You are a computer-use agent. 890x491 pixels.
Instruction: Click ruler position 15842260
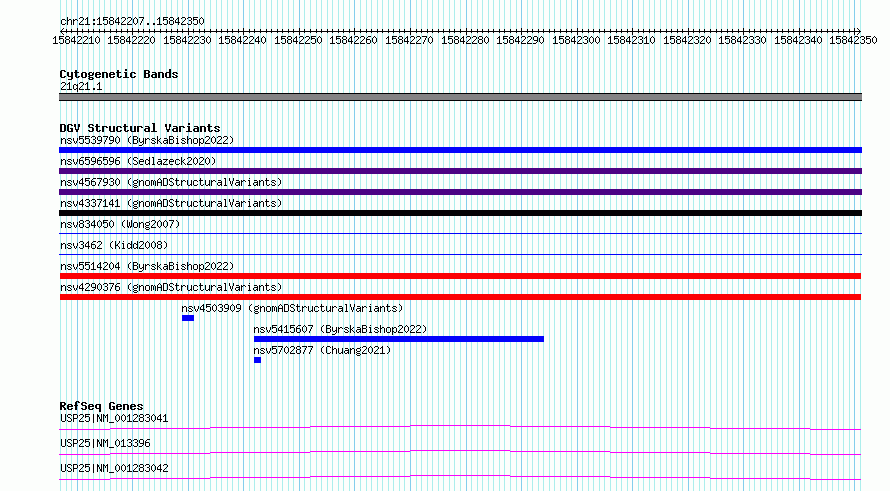click(353, 40)
